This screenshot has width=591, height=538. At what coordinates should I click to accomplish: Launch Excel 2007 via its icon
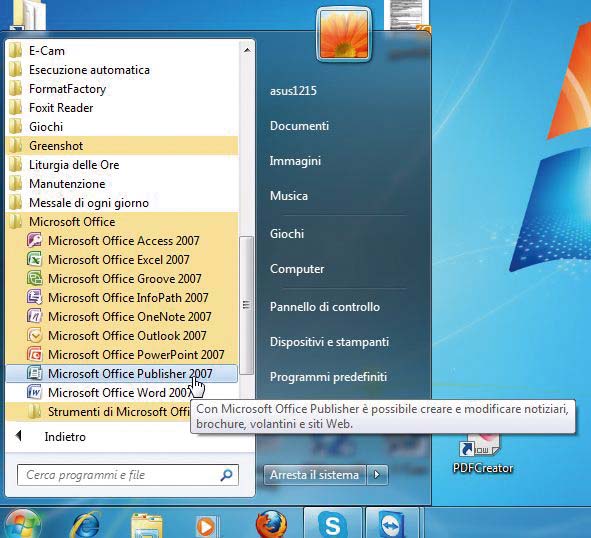coord(34,259)
